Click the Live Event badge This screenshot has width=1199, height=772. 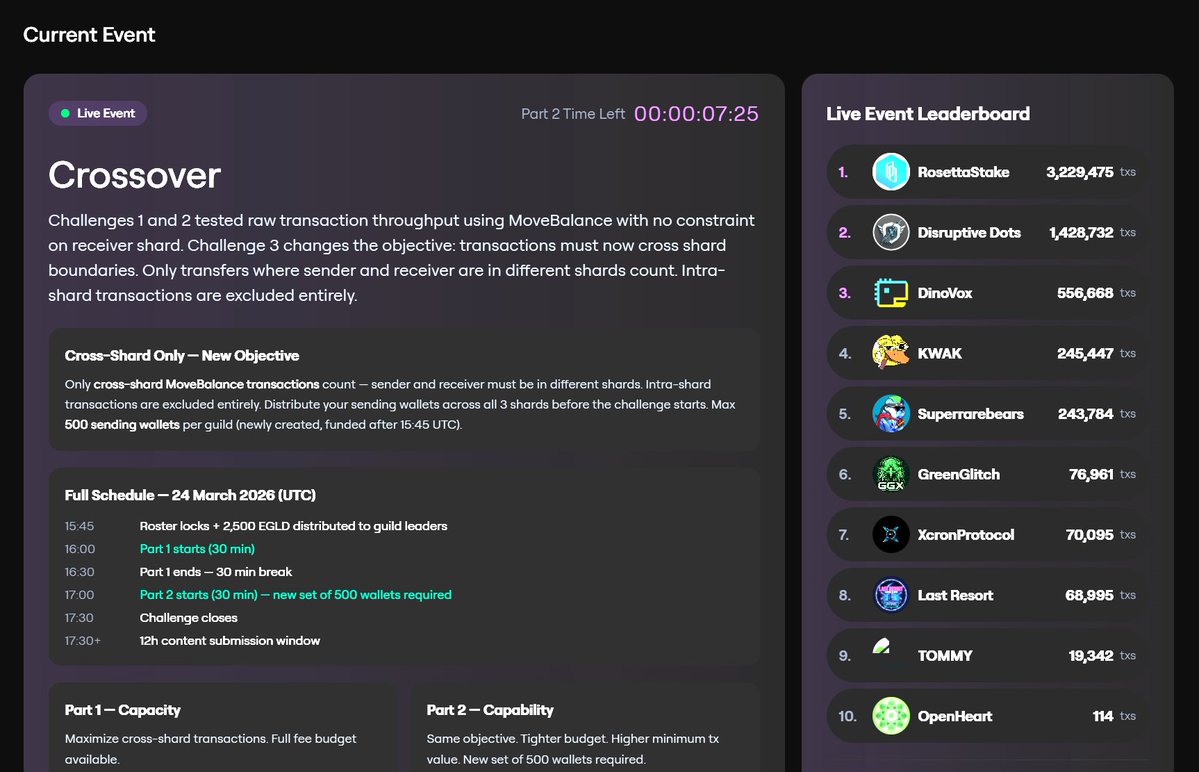(98, 113)
